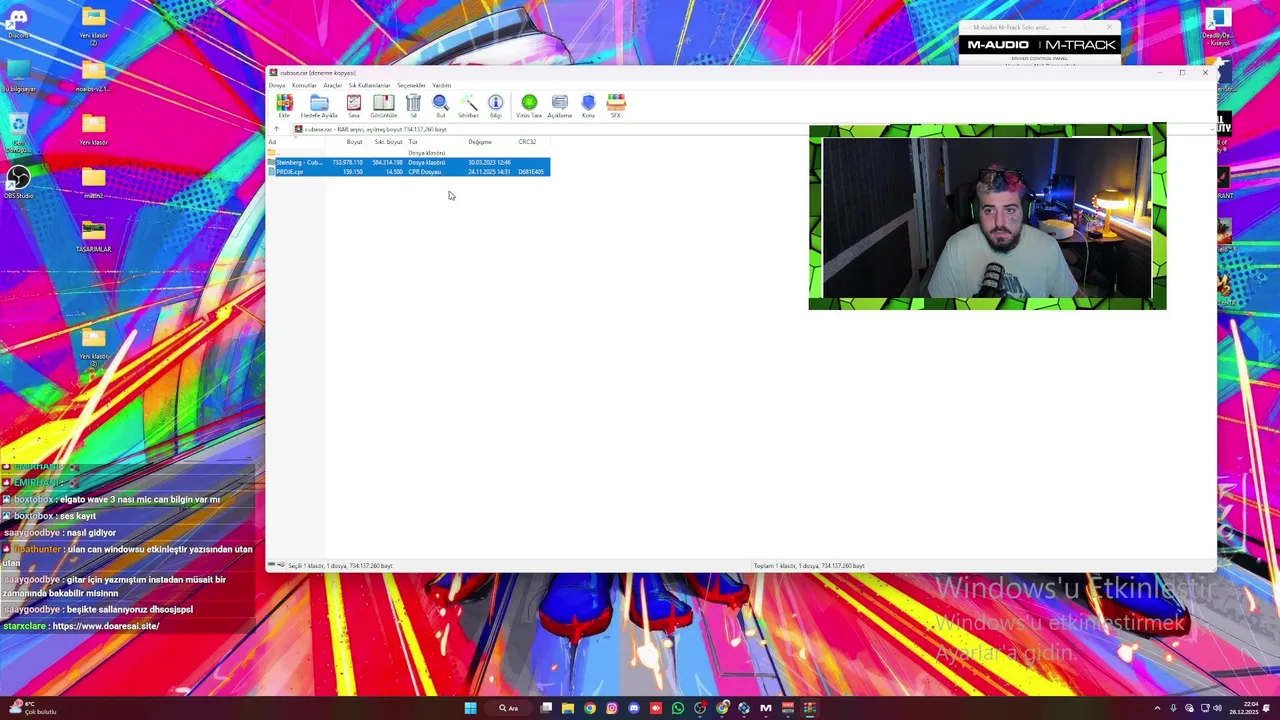Screen dimensions: 1280x720
Task: Click the D681E405 CRC32 value
Action: click(x=531, y=172)
